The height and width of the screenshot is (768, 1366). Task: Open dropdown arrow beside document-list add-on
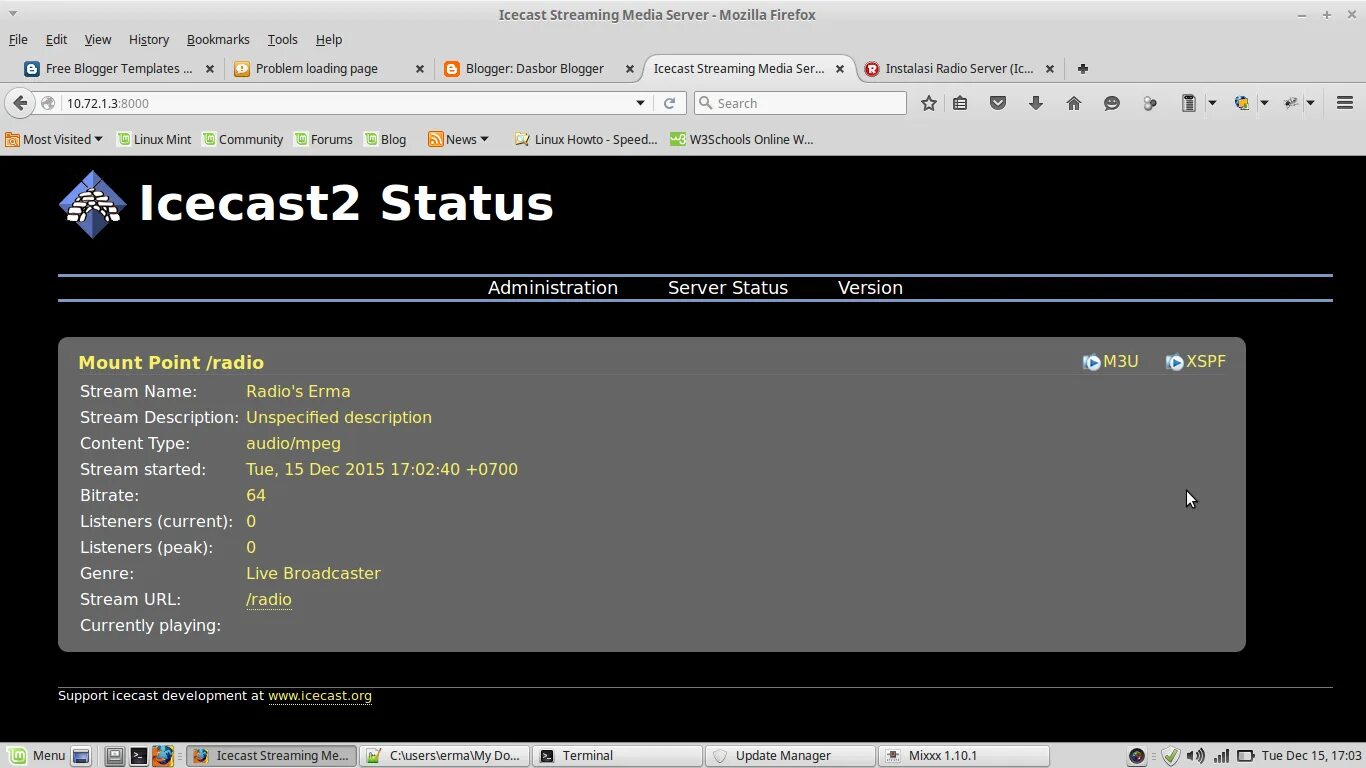(1212, 103)
